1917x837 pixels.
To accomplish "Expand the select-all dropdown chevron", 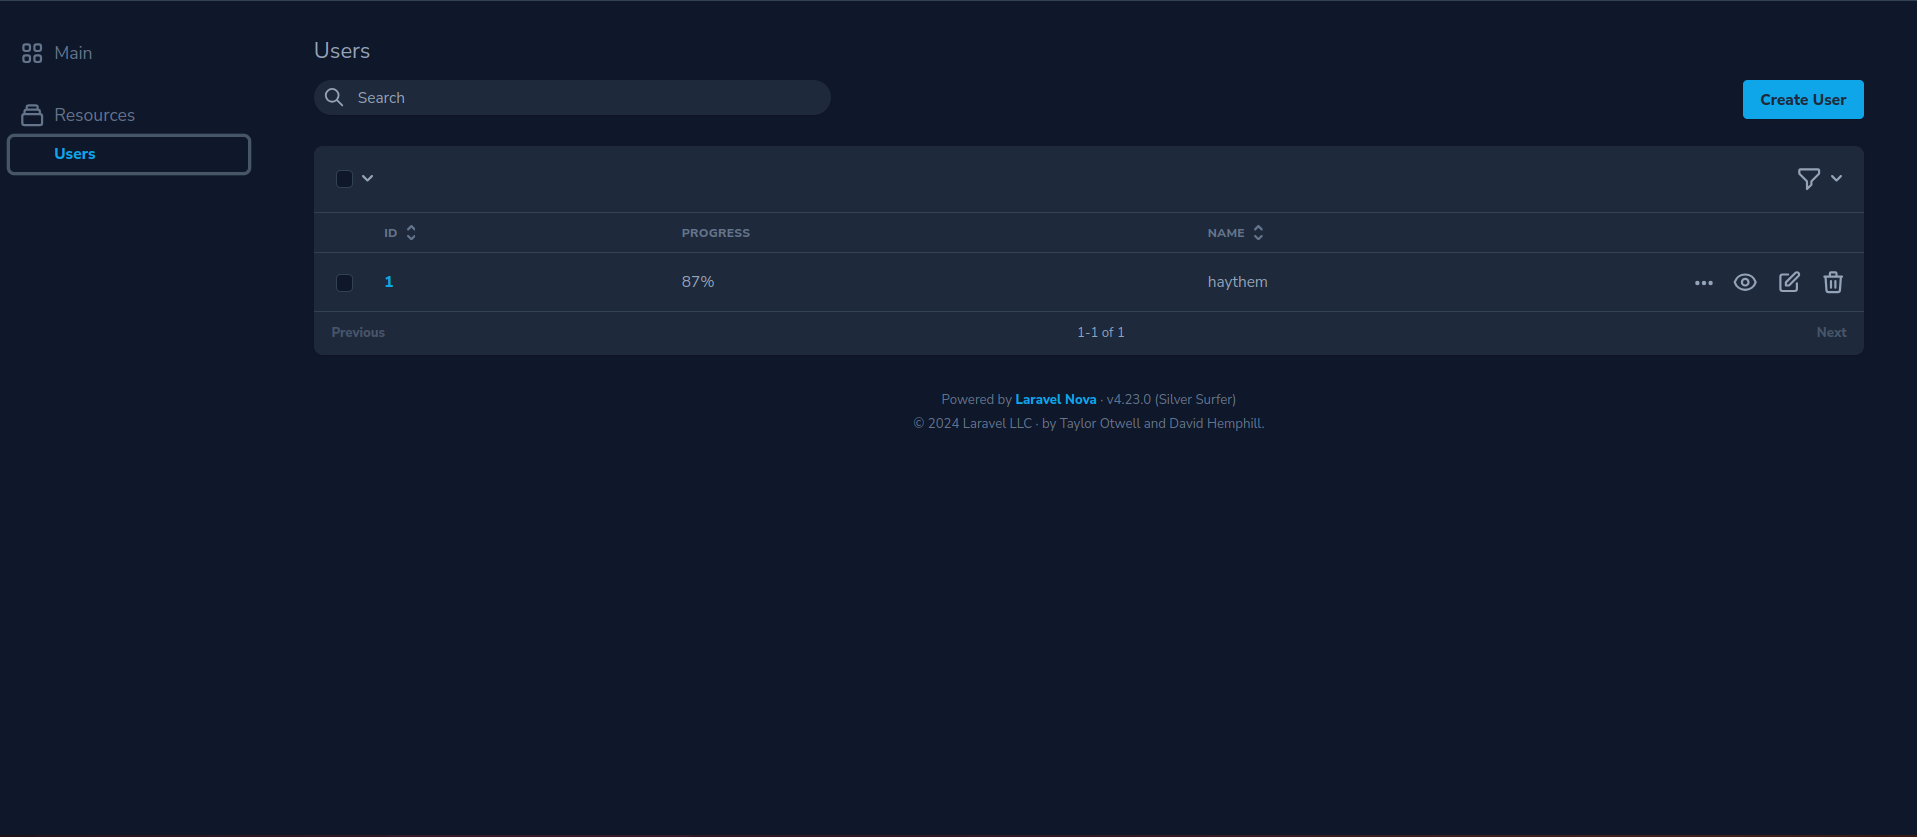I will pos(368,179).
